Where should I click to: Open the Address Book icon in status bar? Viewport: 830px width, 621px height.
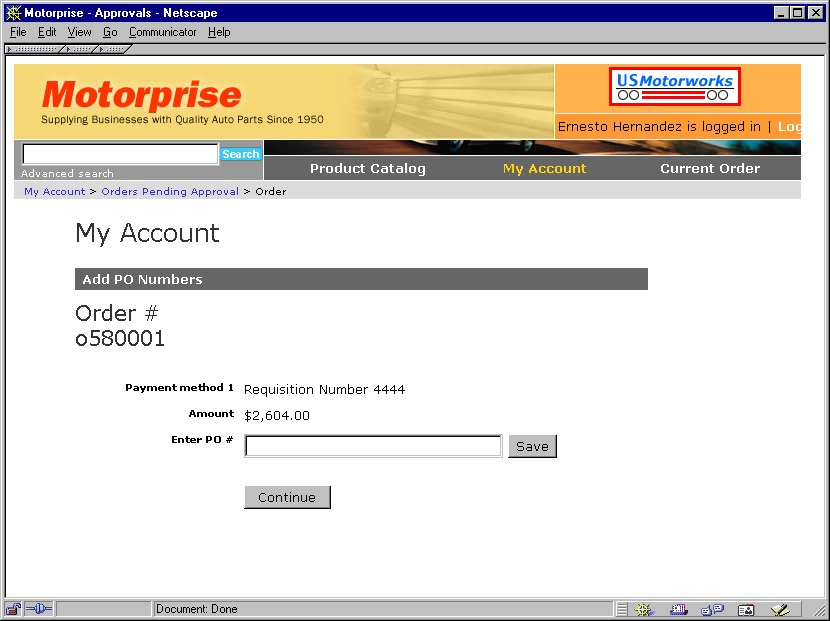[x=746, y=609]
